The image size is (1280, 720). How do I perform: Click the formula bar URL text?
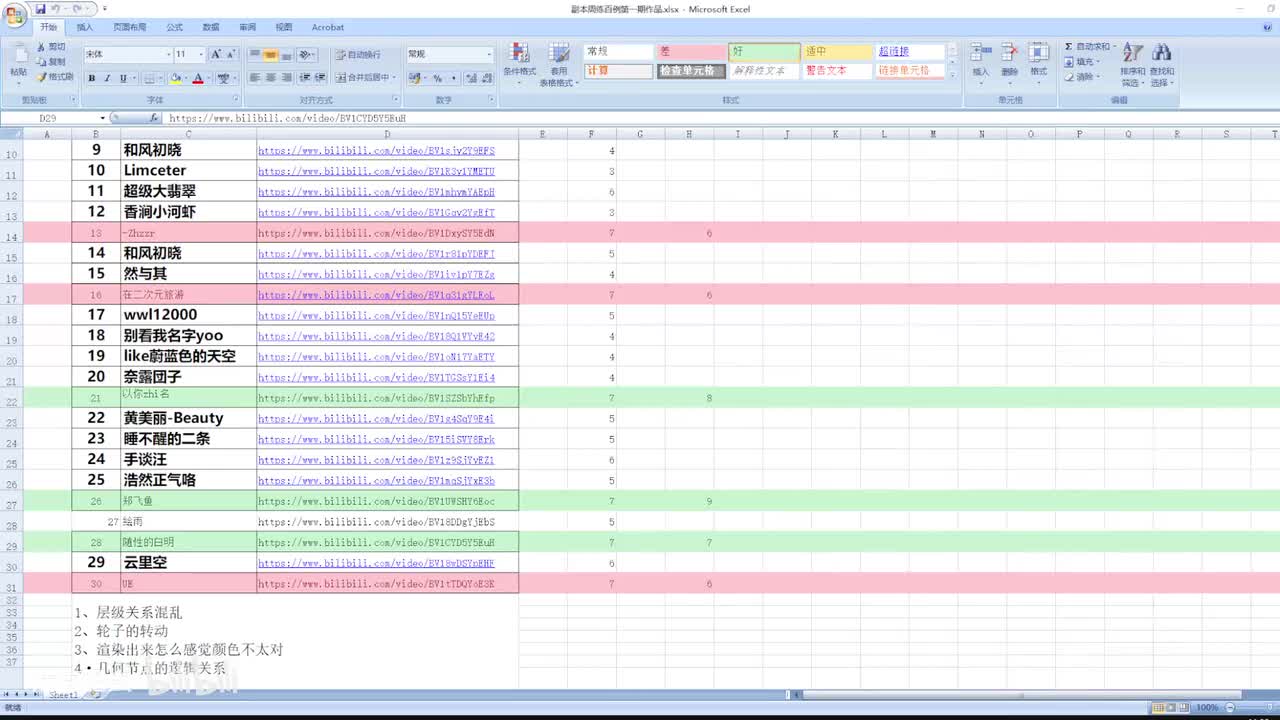click(x=287, y=118)
